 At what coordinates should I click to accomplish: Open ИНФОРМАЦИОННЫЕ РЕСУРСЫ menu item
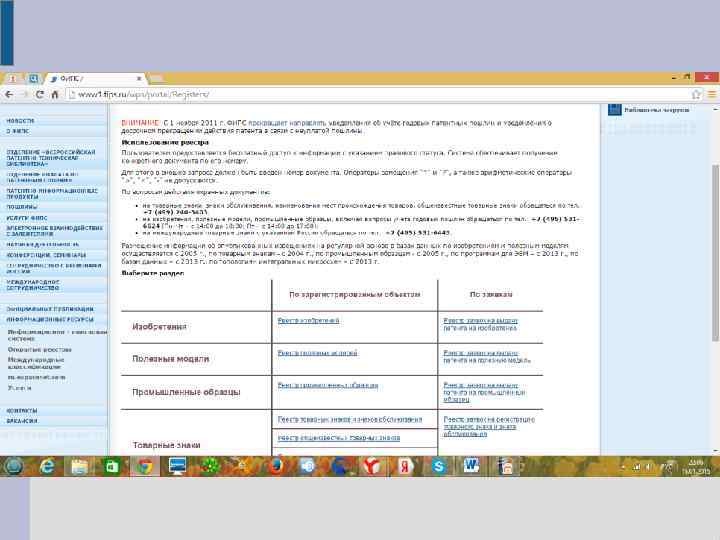tap(50, 320)
